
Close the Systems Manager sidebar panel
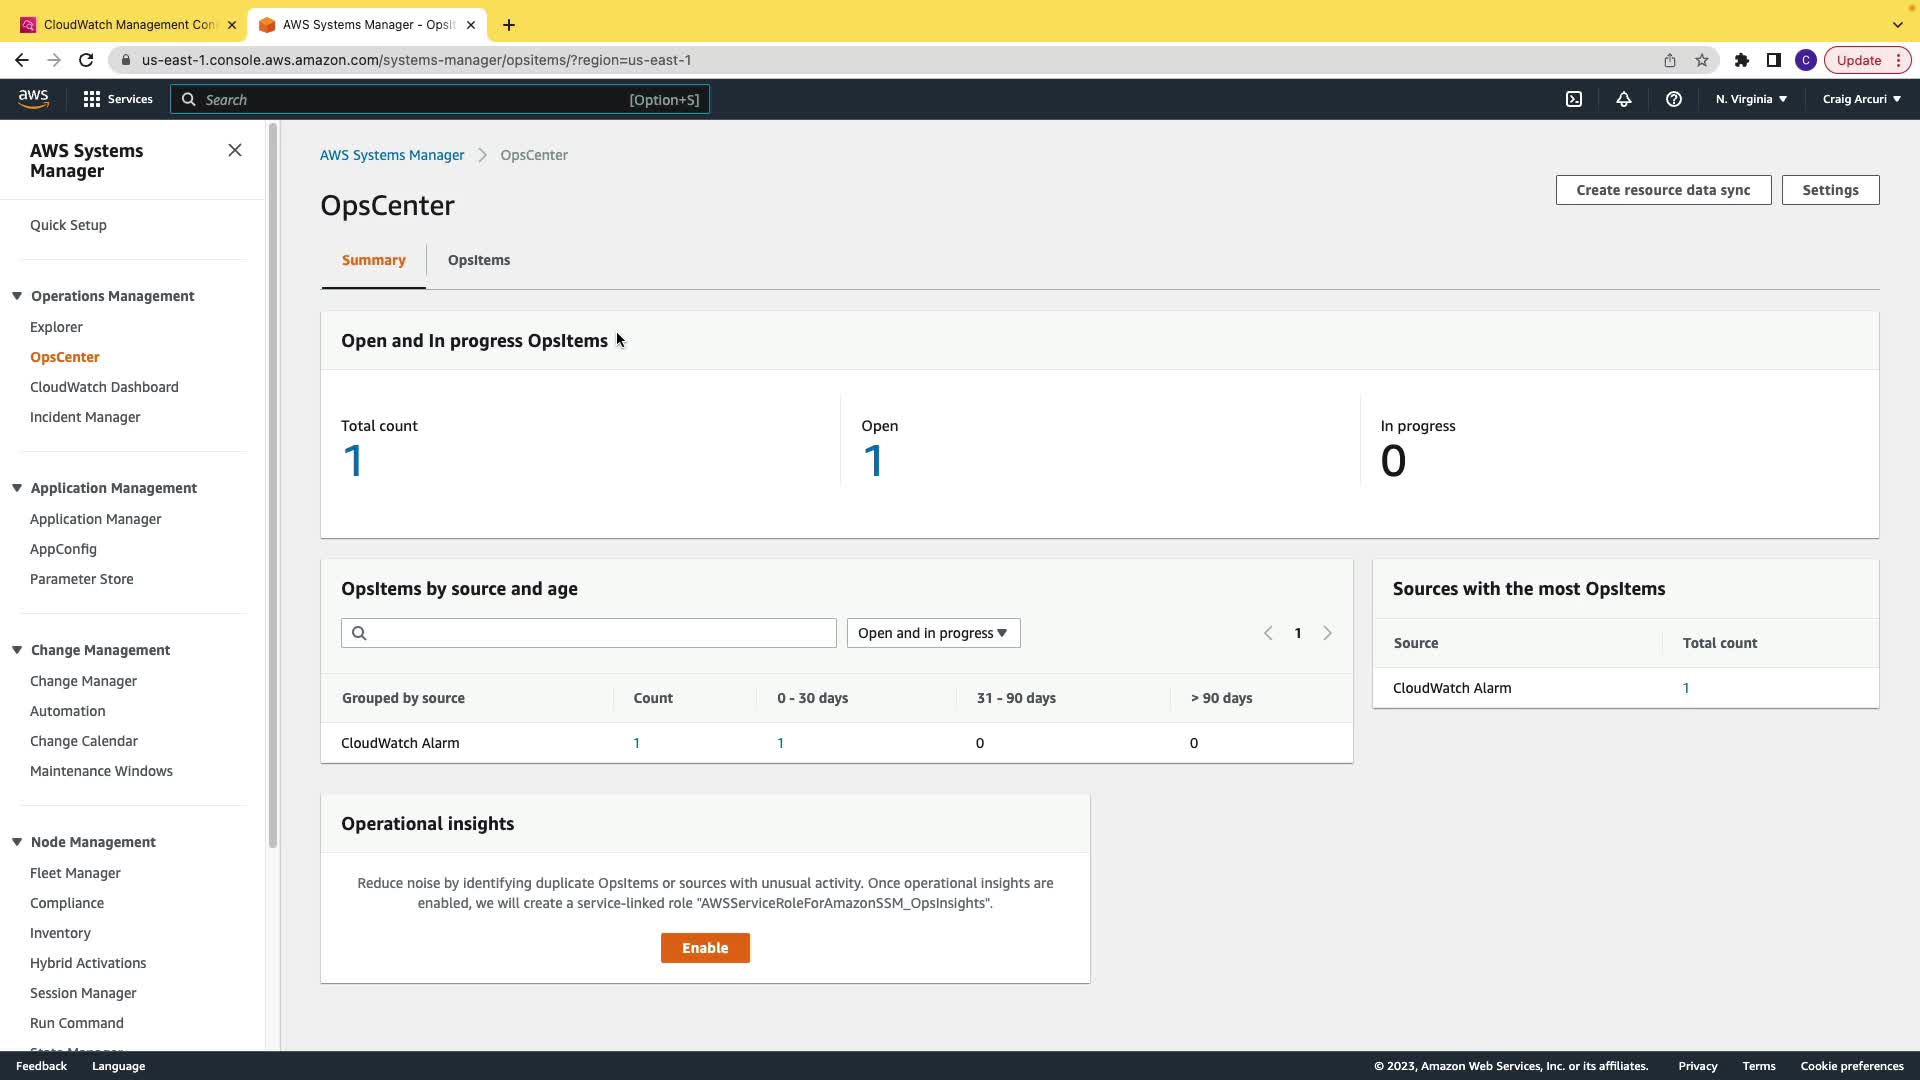coord(235,150)
